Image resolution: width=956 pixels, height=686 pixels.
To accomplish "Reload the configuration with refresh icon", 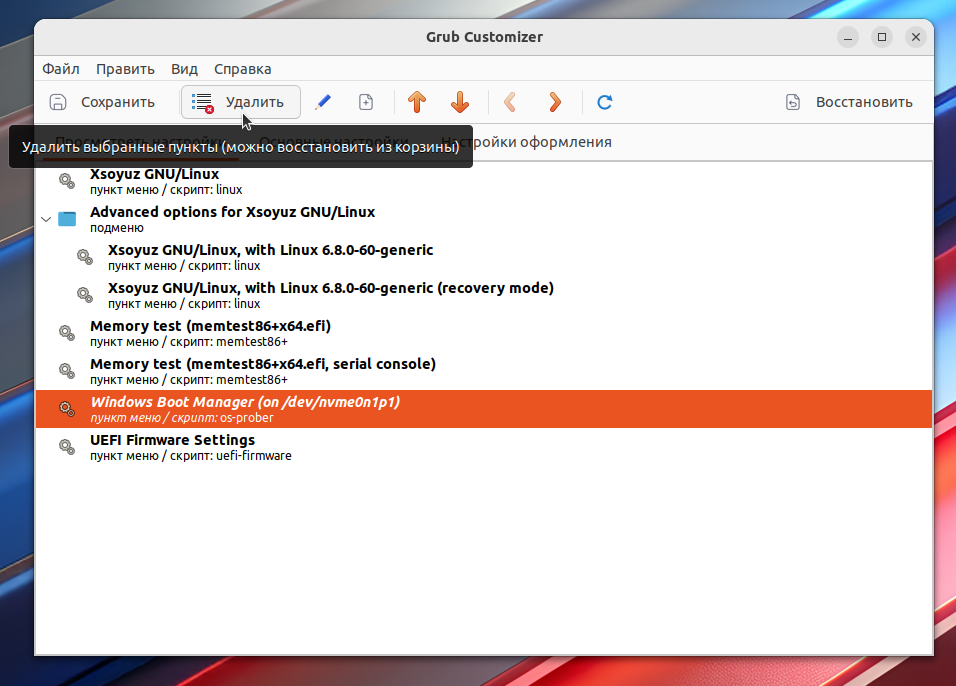I will 604,102.
